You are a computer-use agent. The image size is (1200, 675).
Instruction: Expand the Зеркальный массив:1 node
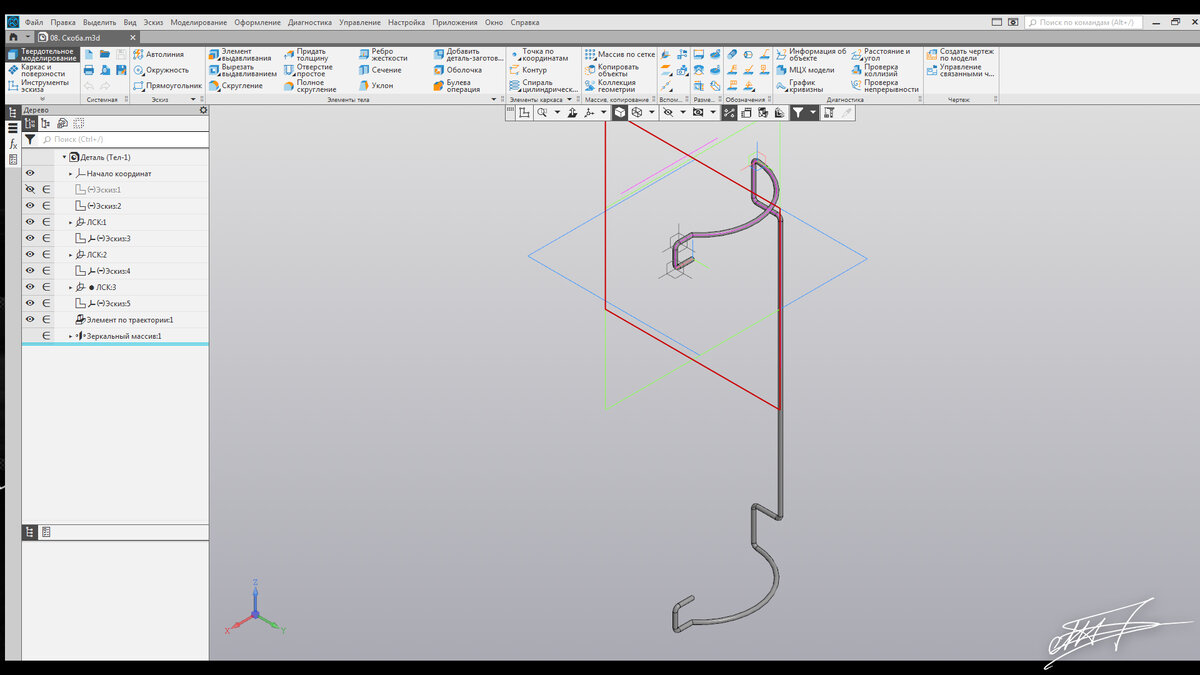[70, 336]
